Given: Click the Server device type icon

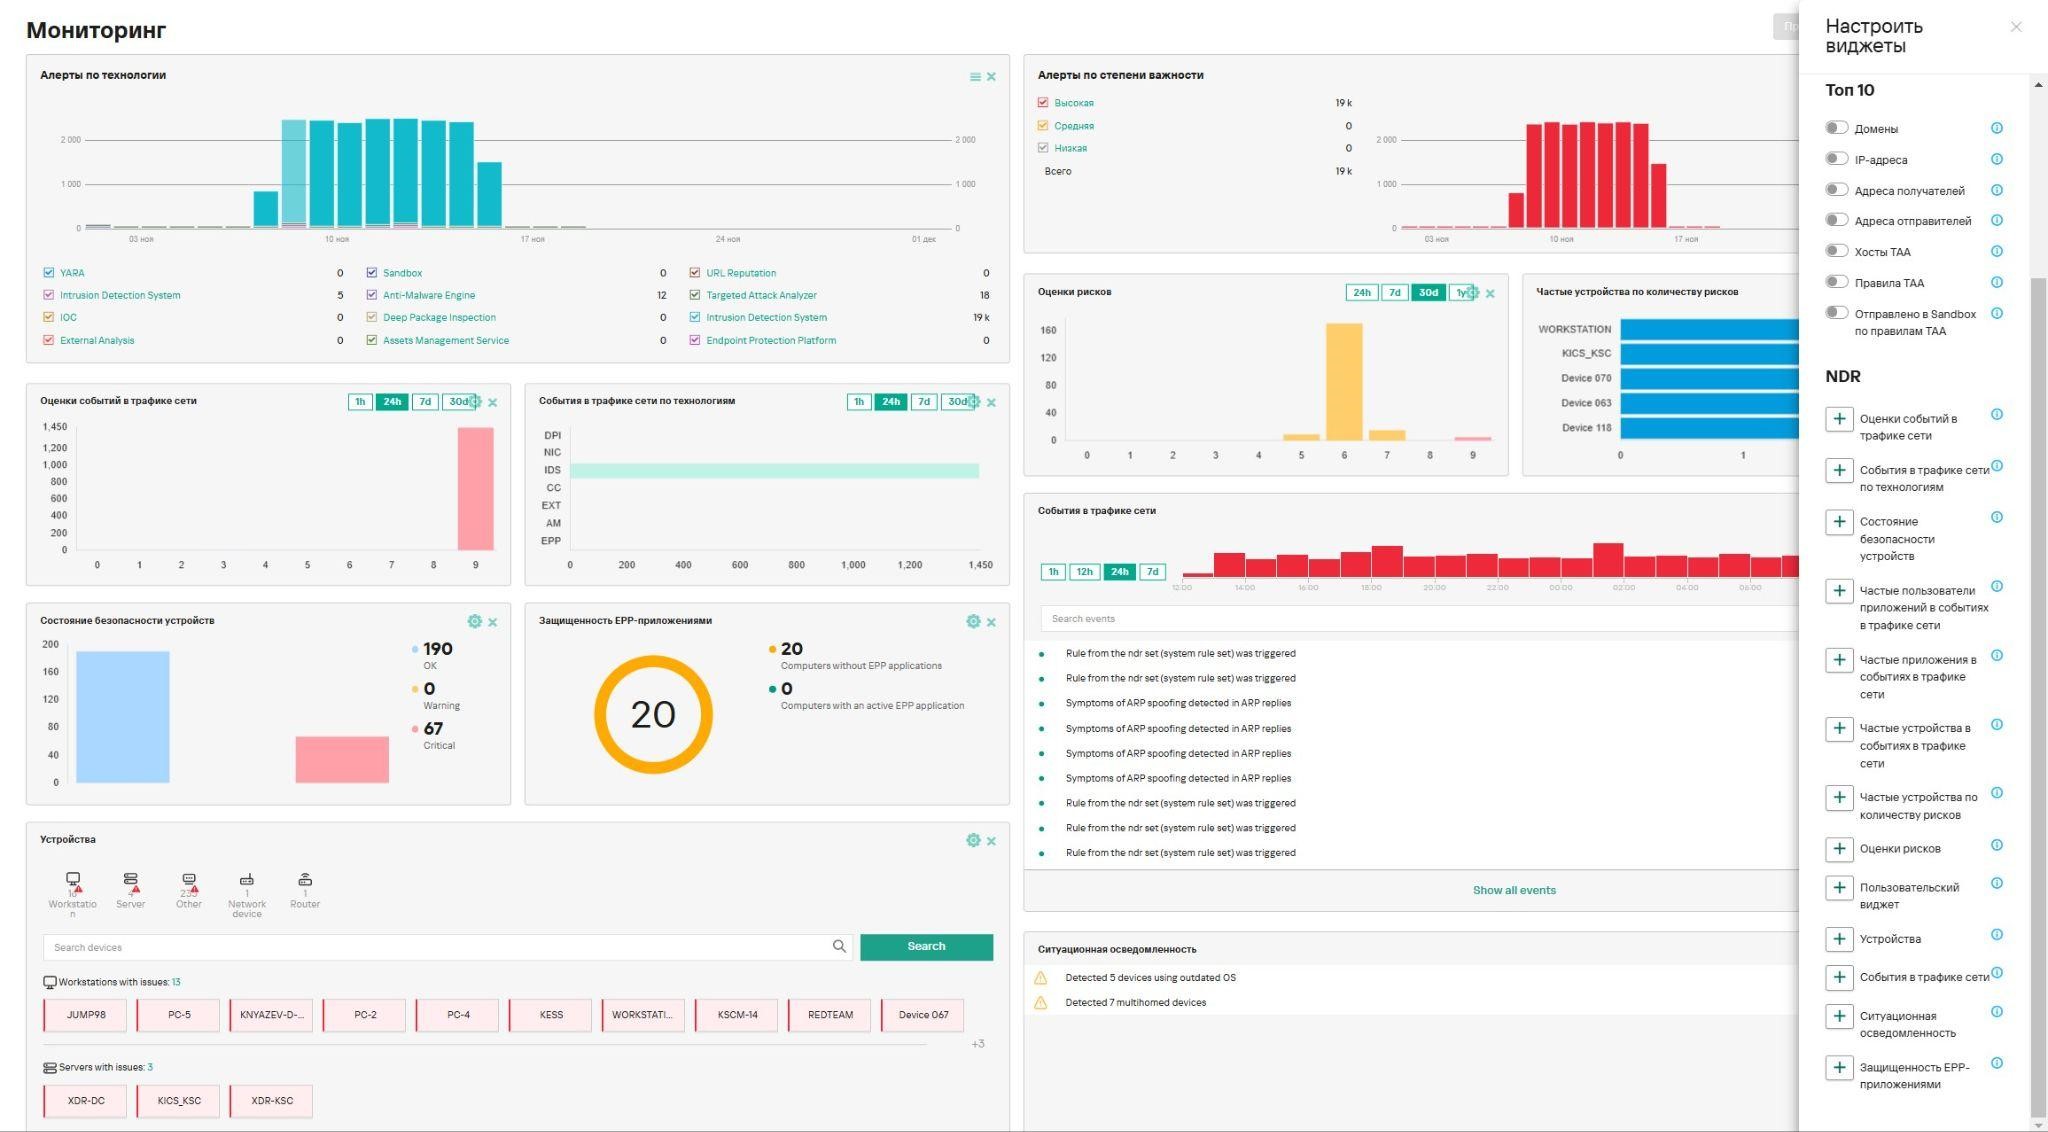Looking at the screenshot, I should click(x=131, y=880).
